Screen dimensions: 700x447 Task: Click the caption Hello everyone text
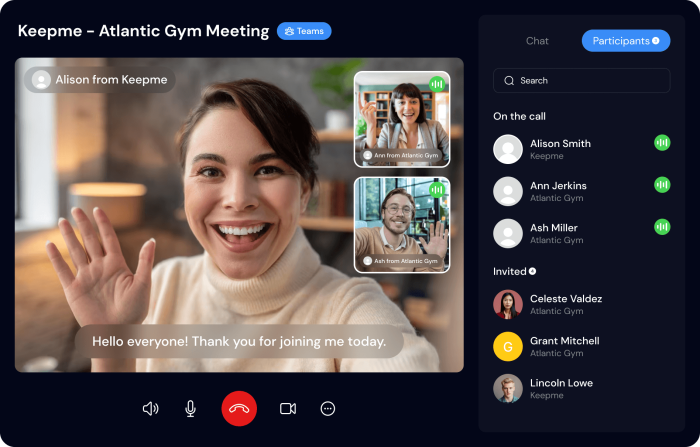(239, 342)
